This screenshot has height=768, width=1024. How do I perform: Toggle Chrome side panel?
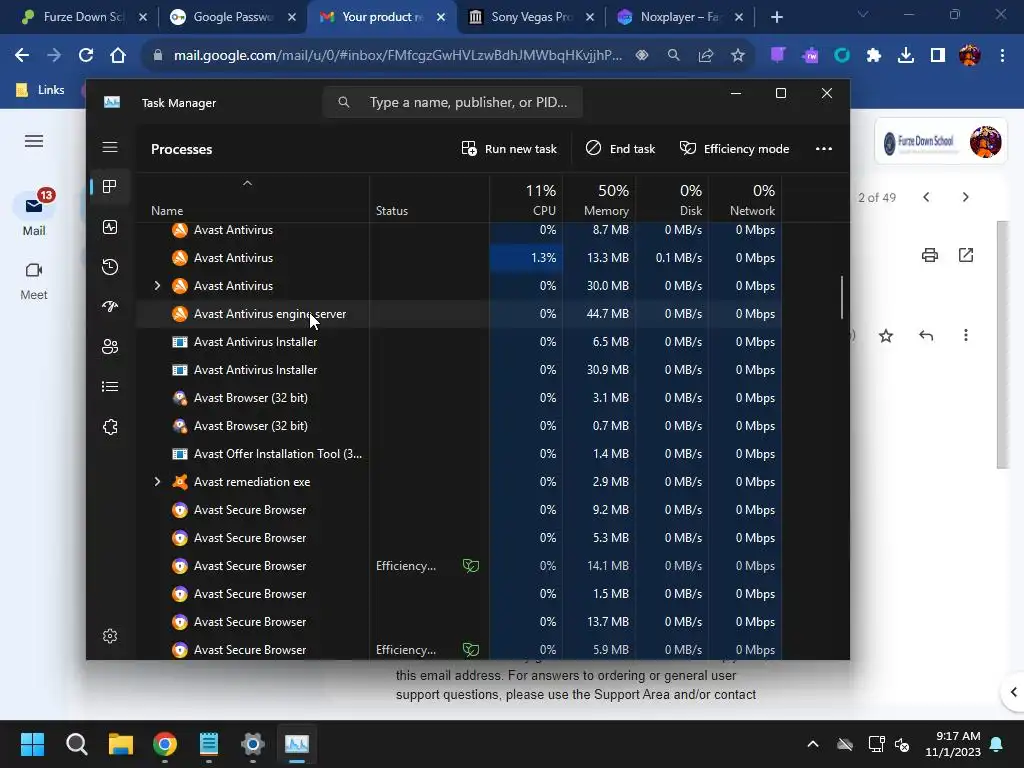(x=938, y=56)
